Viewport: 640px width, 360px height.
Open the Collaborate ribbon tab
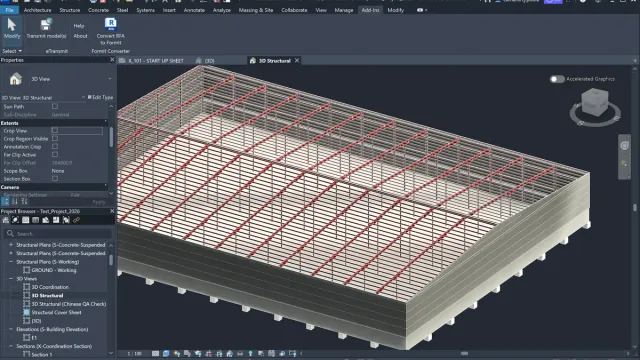coord(294,10)
